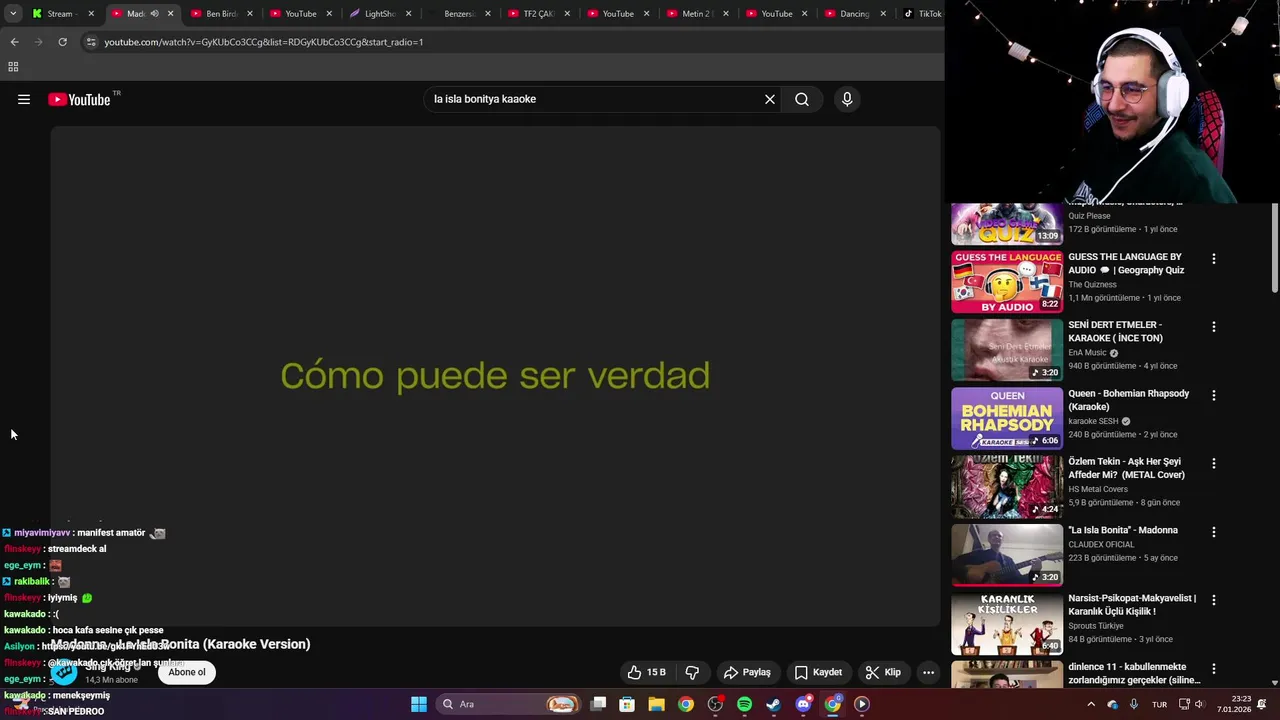Open GUESS THE LANGUAGE BY AUDIO thumbnail

coord(1007,282)
